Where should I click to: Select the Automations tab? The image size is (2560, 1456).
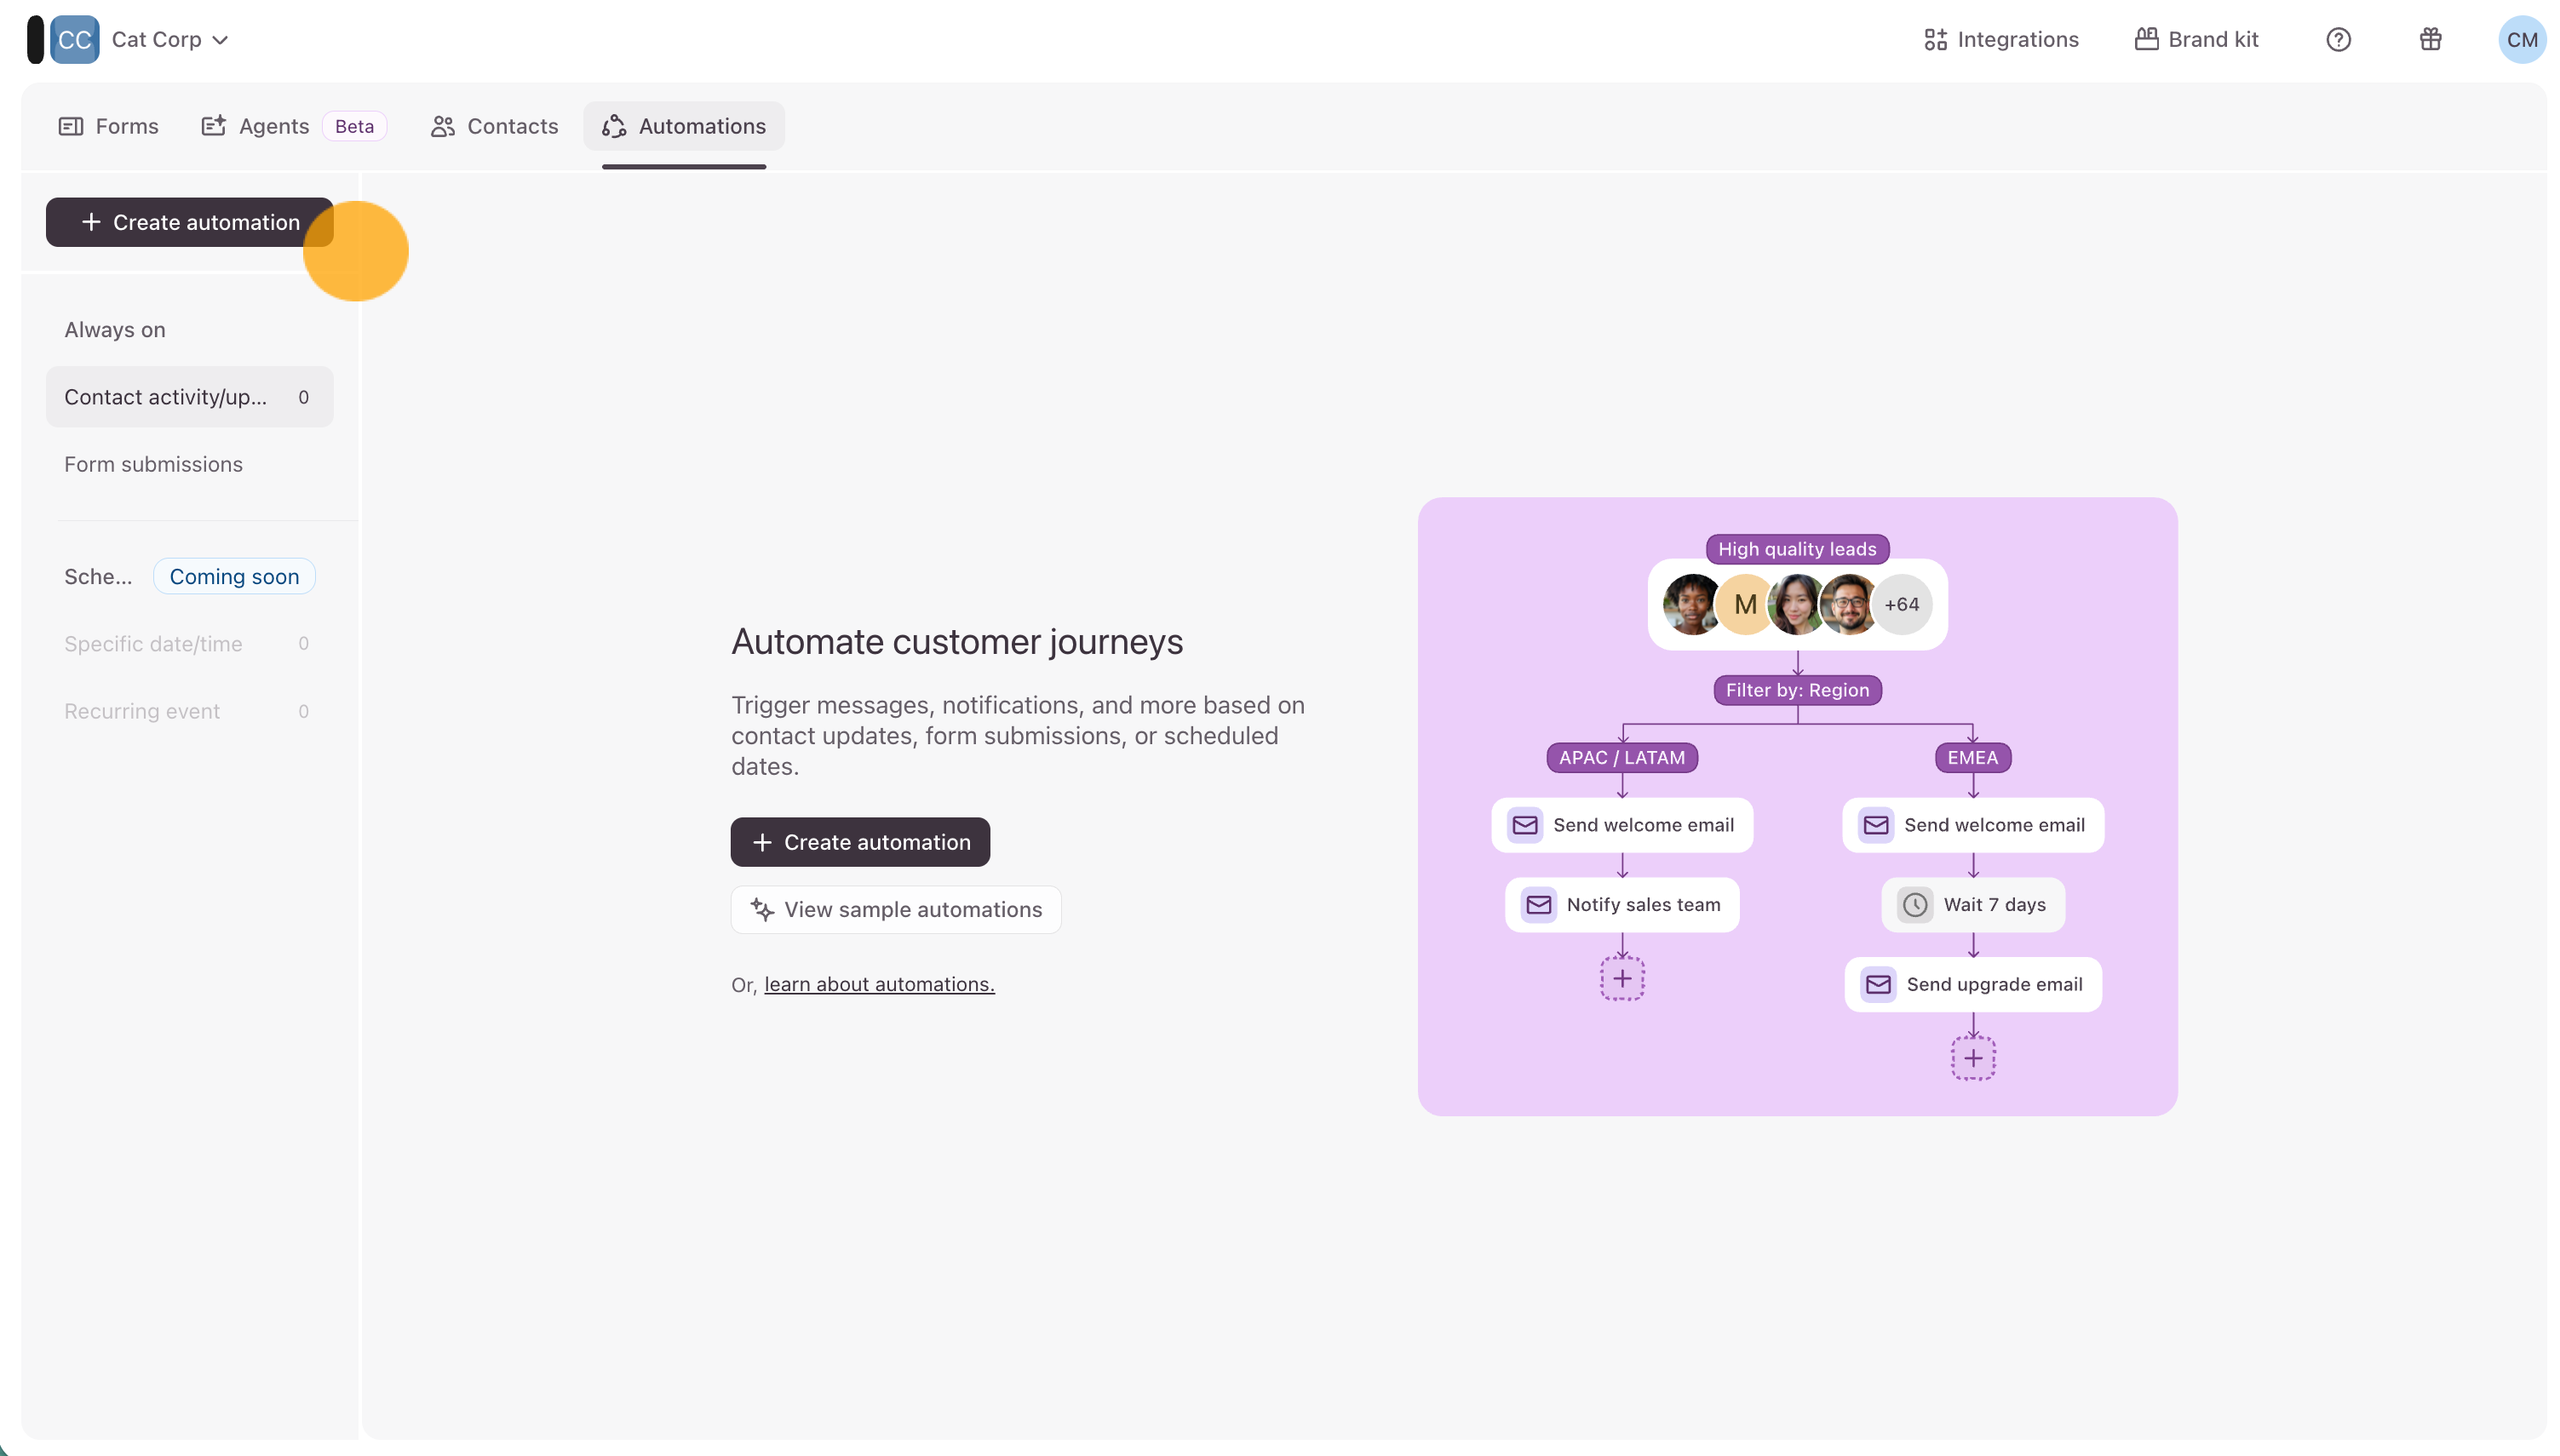click(x=684, y=127)
